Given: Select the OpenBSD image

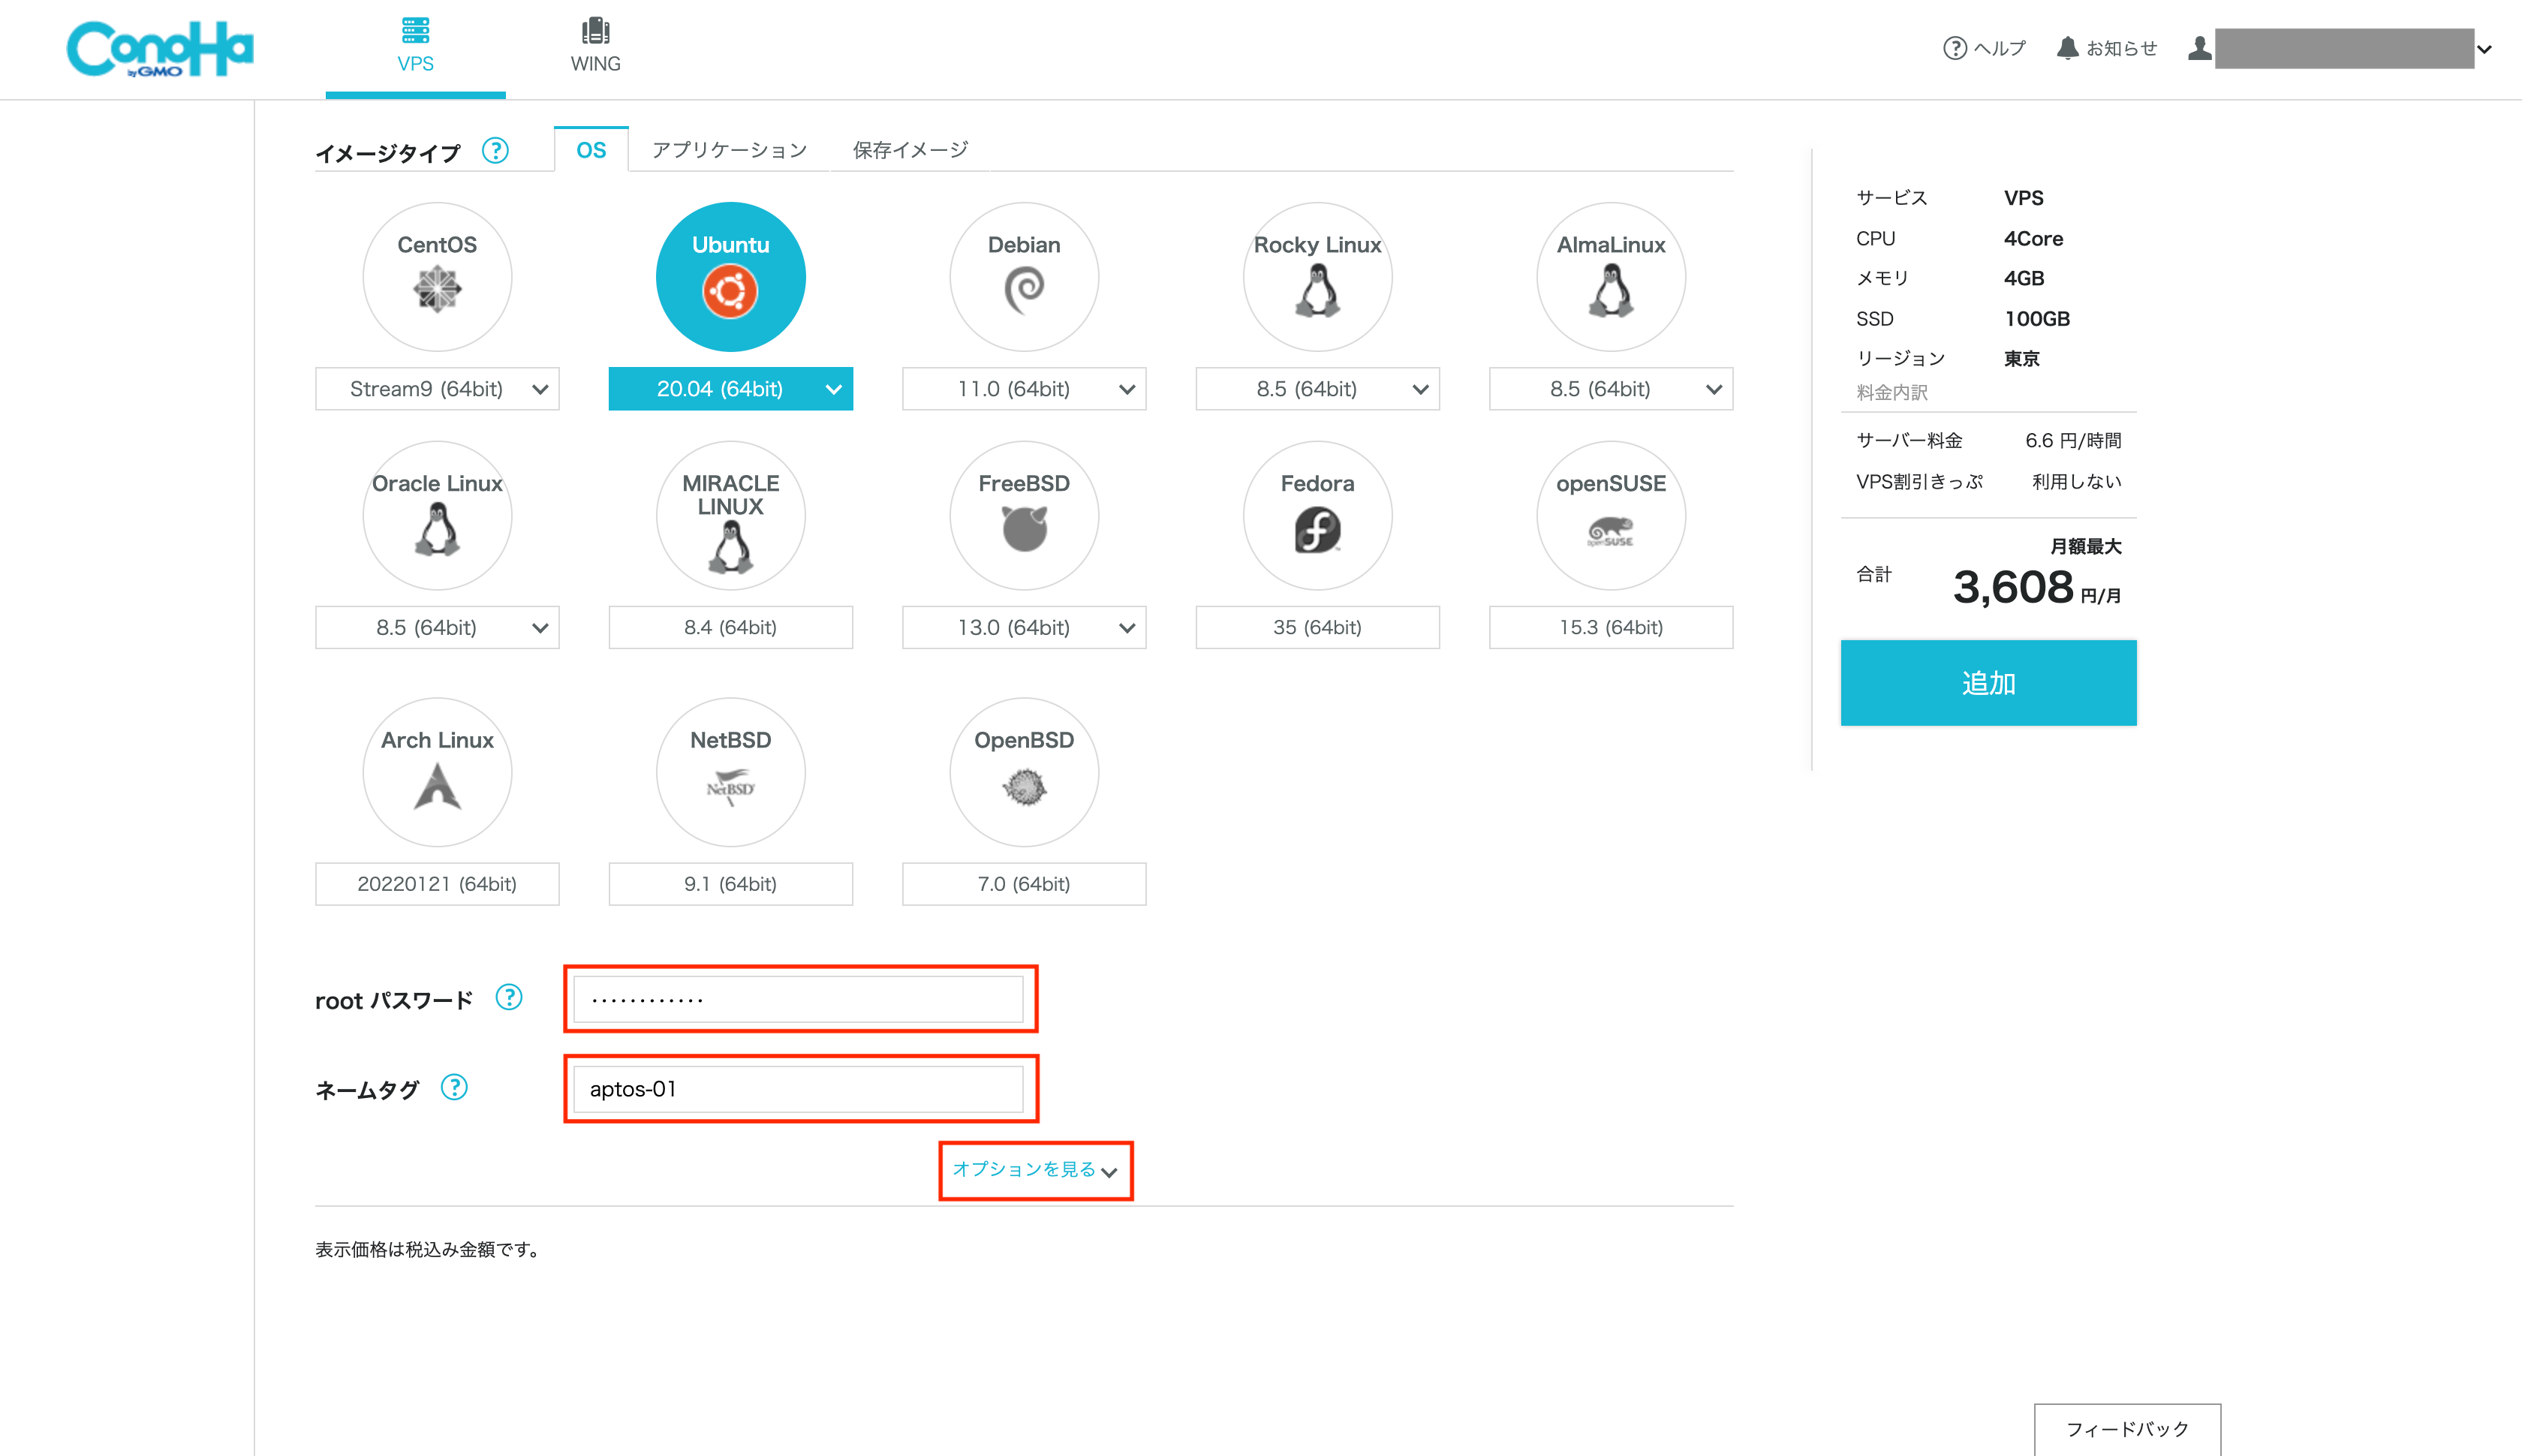Looking at the screenshot, I should [1024, 772].
